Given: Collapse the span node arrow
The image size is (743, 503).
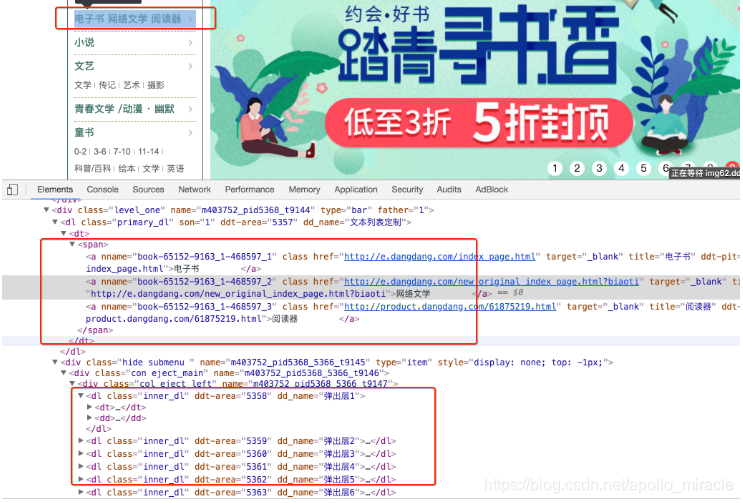Looking at the screenshot, I should [72, 244].
